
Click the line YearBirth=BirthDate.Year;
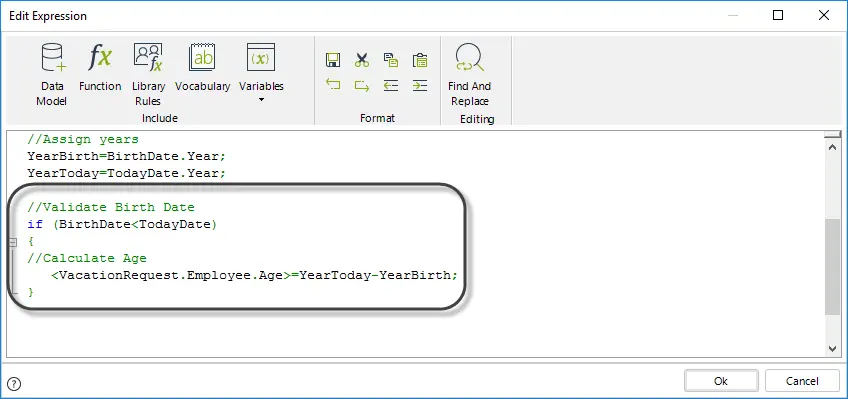point(127,156)
